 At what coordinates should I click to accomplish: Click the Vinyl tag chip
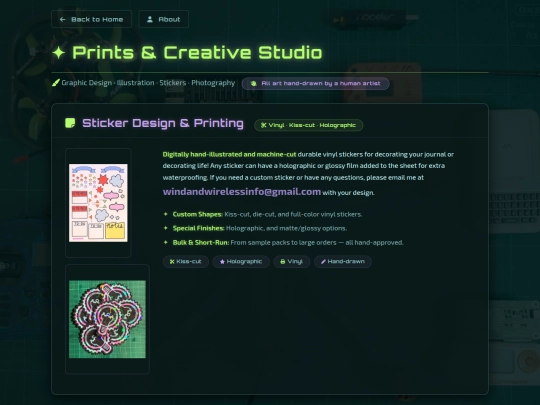(x=291, y=261)
